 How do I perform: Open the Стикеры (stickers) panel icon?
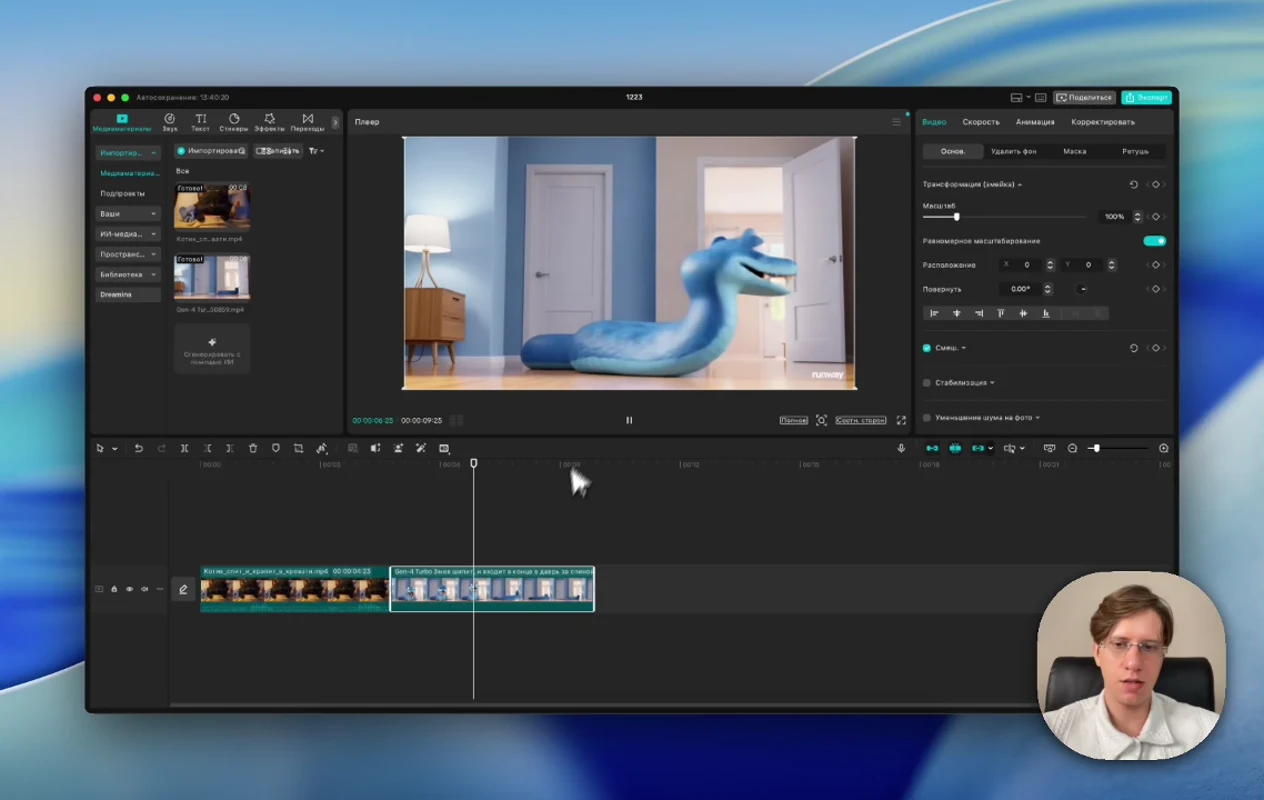234,122
